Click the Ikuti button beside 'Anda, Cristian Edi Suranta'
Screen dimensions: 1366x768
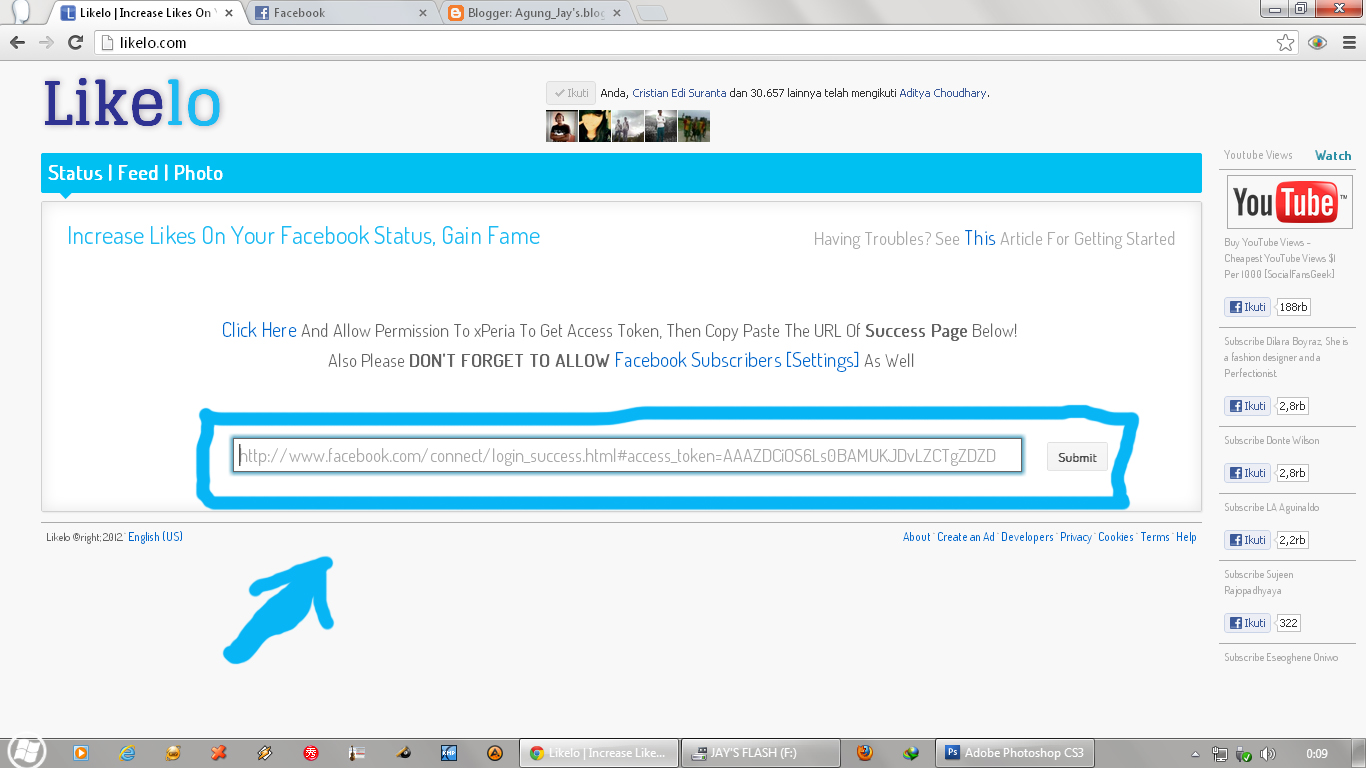571,93
